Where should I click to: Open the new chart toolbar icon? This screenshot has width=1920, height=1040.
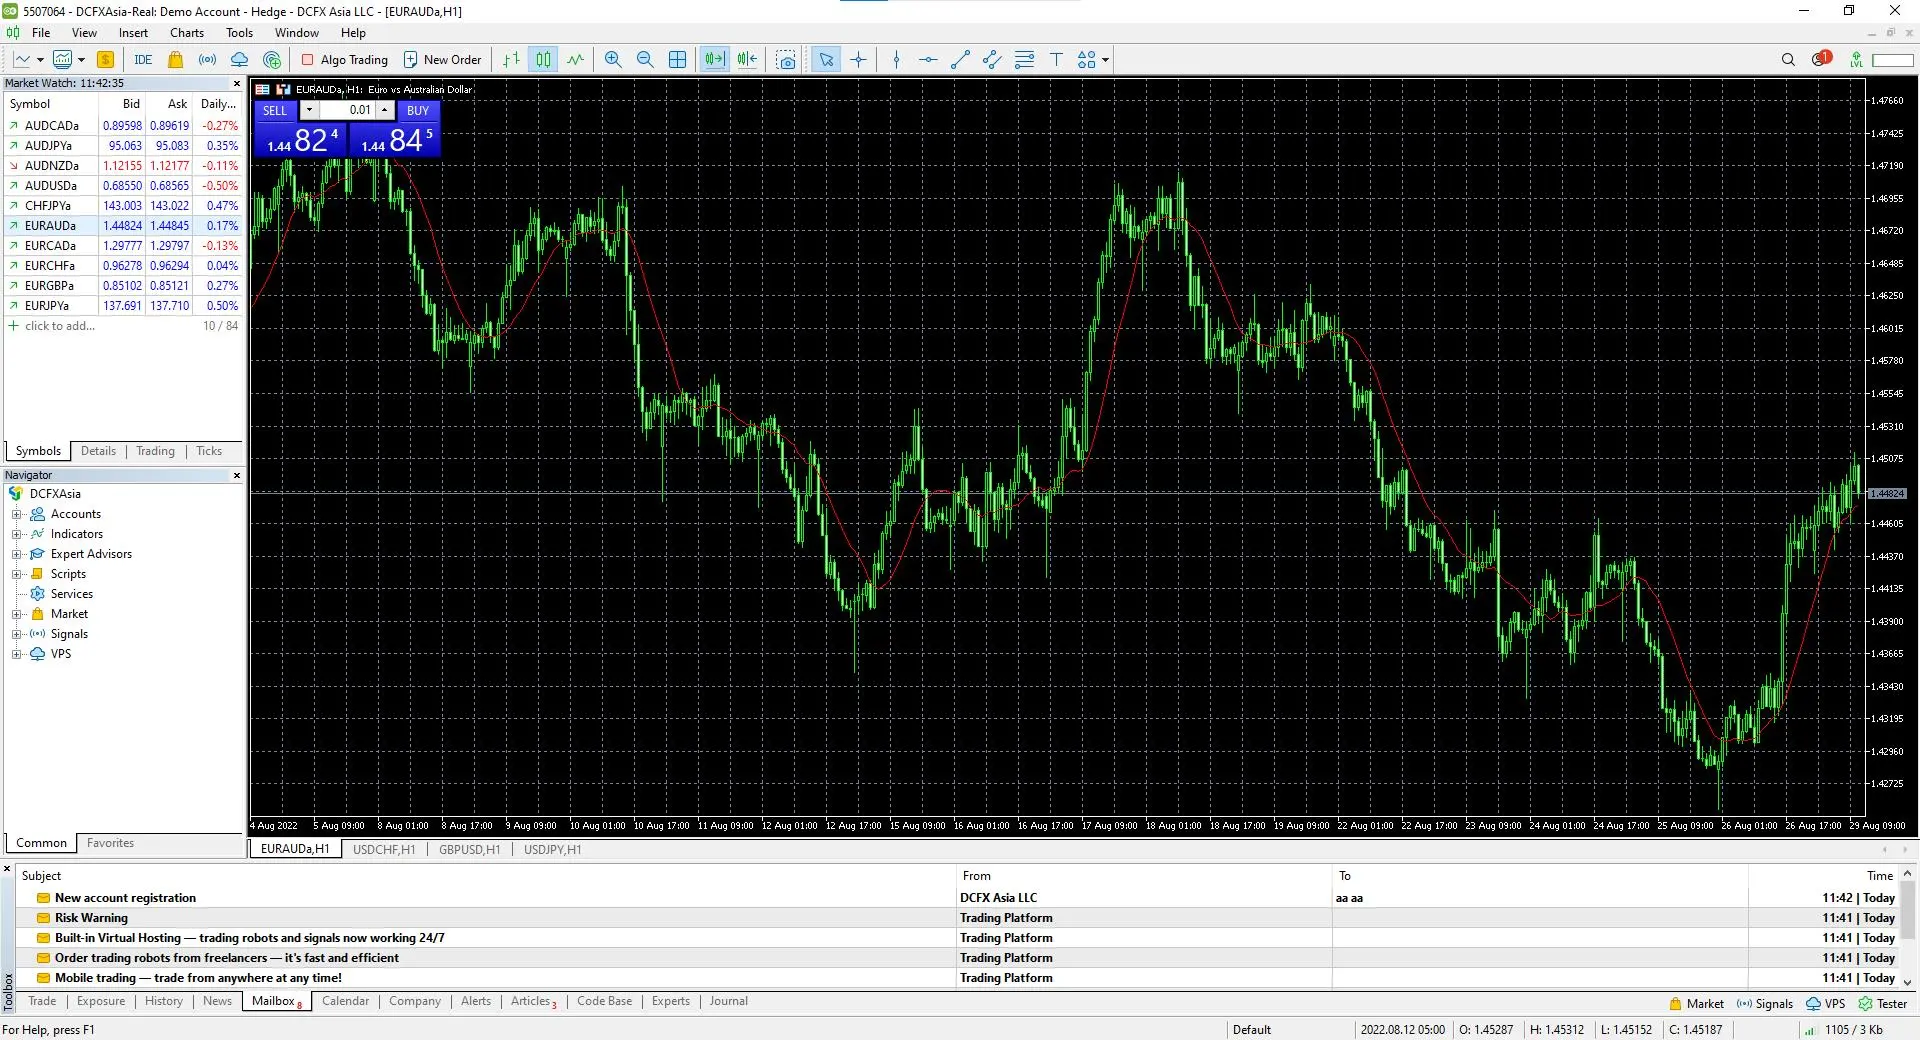point(22,60)
